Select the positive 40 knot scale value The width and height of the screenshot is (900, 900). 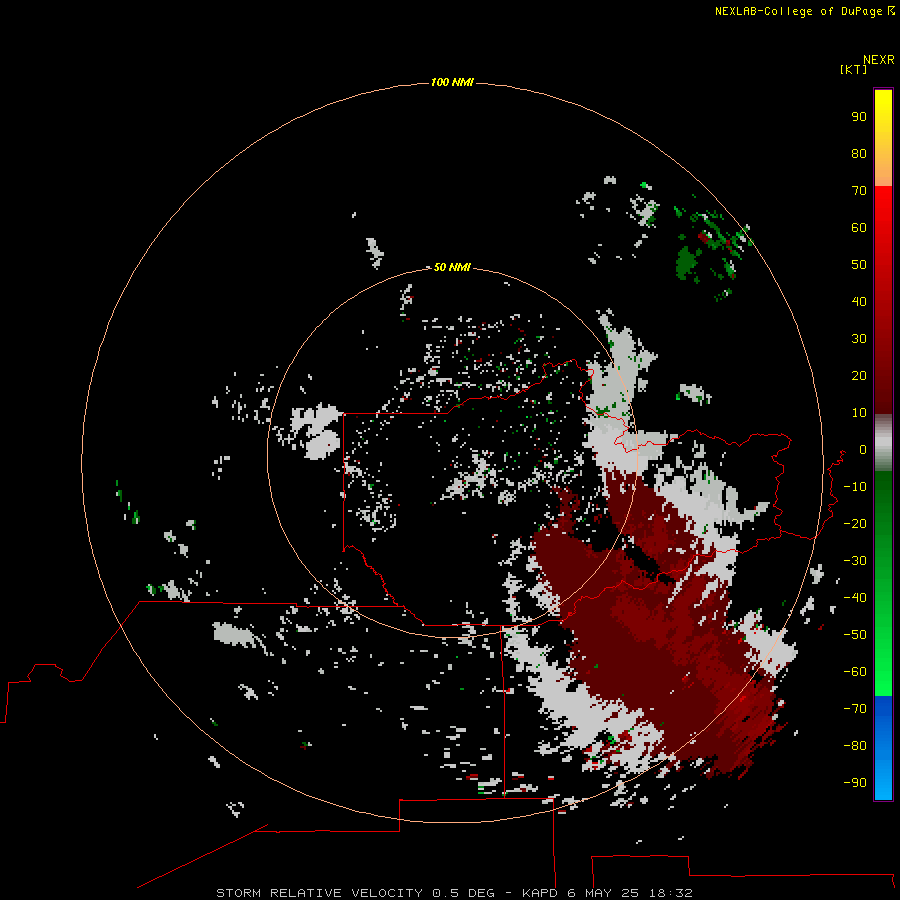tap(859, 301)
